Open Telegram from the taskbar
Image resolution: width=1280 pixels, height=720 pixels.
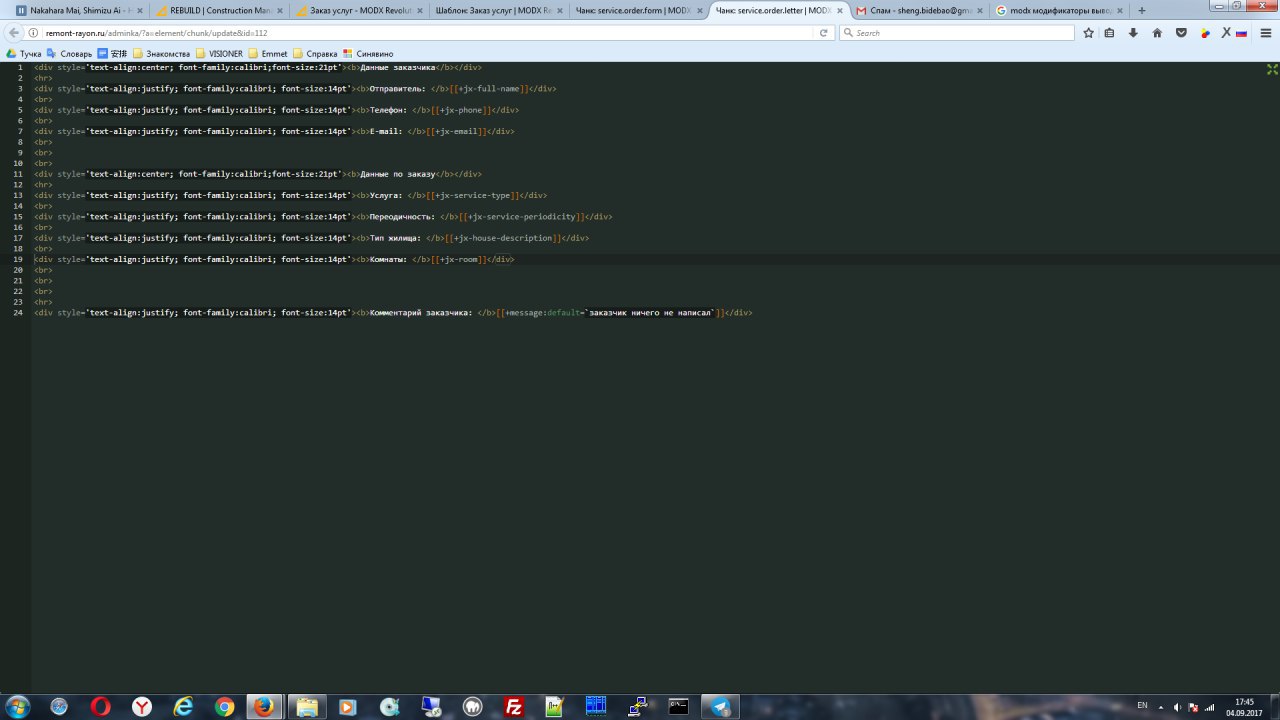click(x=720, y=707)
